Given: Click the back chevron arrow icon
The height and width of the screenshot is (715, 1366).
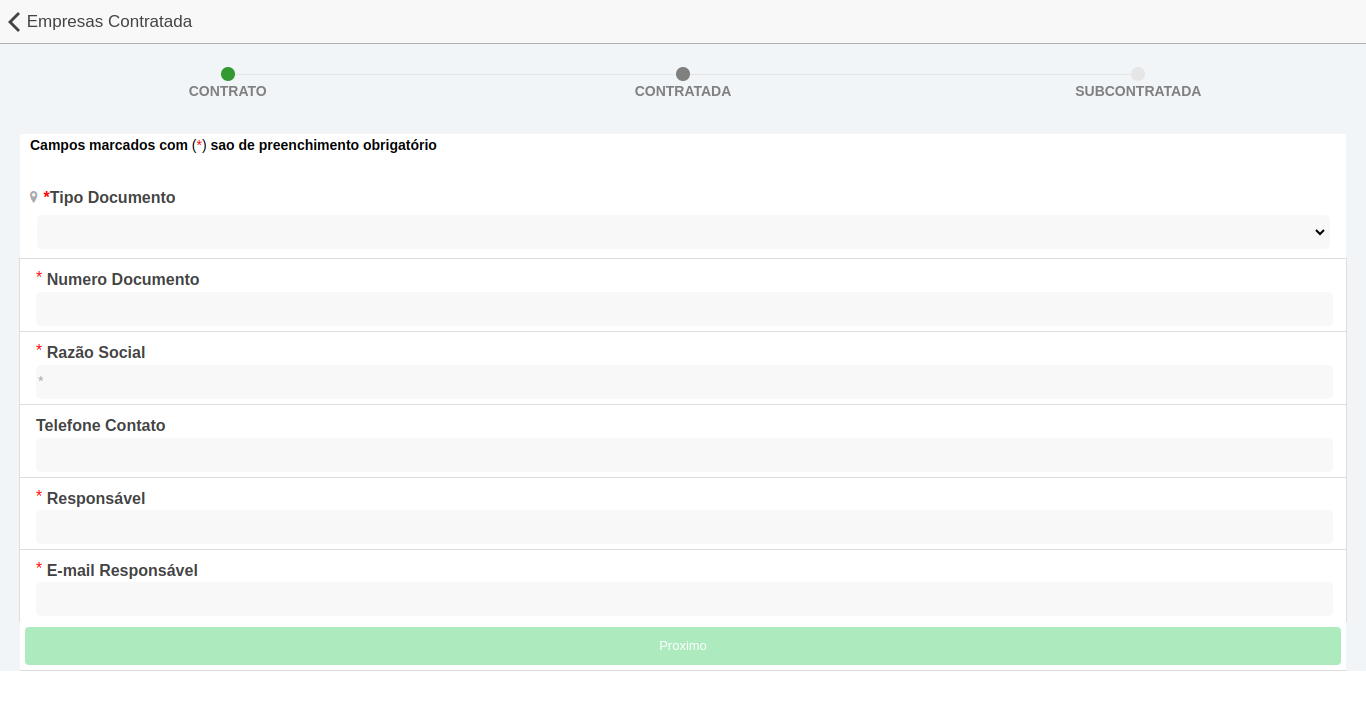Looking at the screenshot, I should [x=14, y=22].
